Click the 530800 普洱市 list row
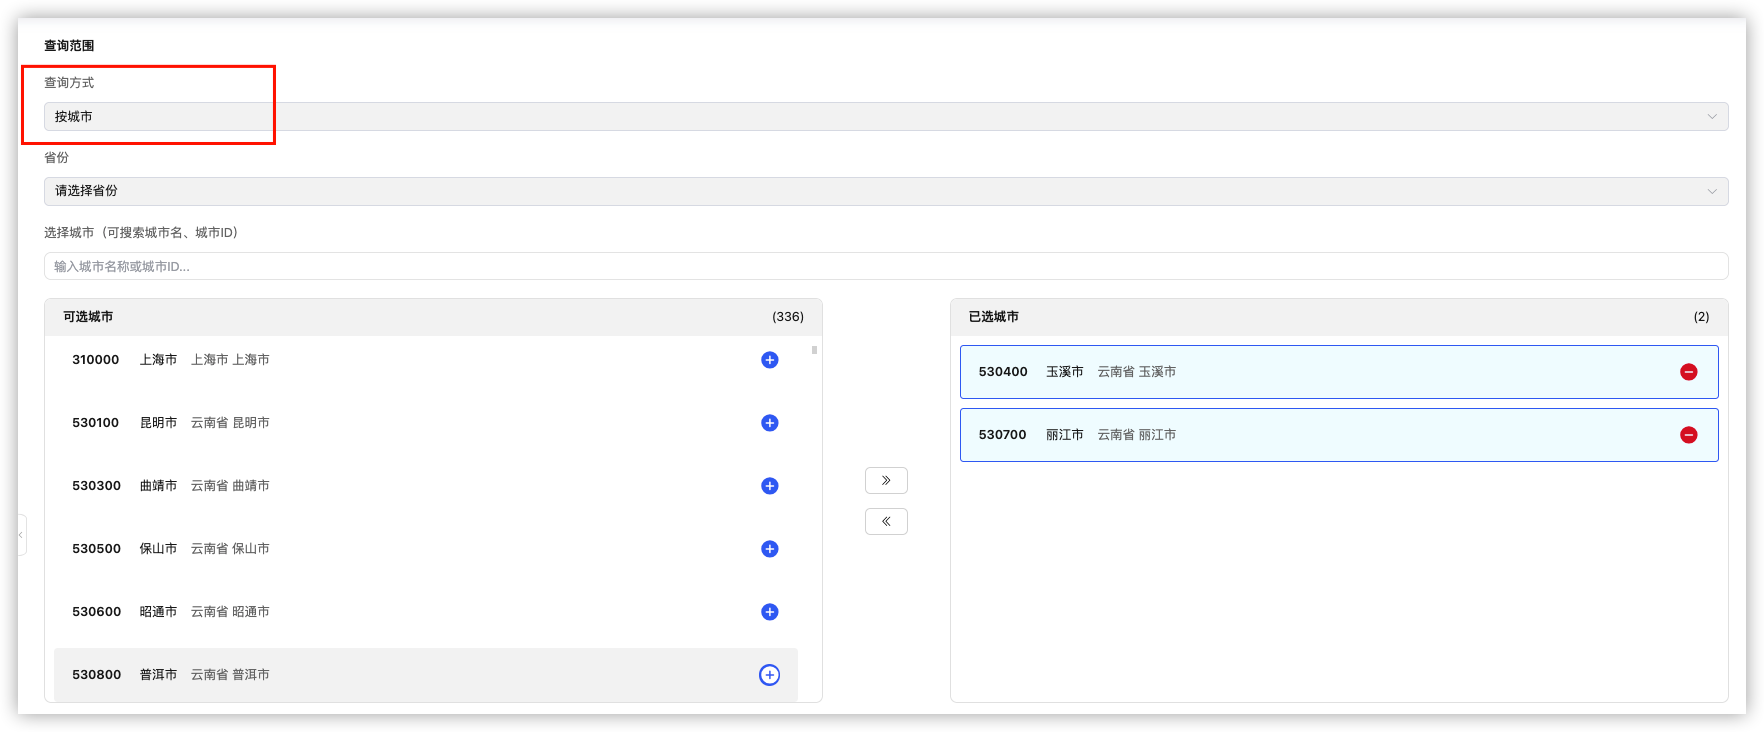The width and height of the screenshot is (1764, 732). point(400,675)
